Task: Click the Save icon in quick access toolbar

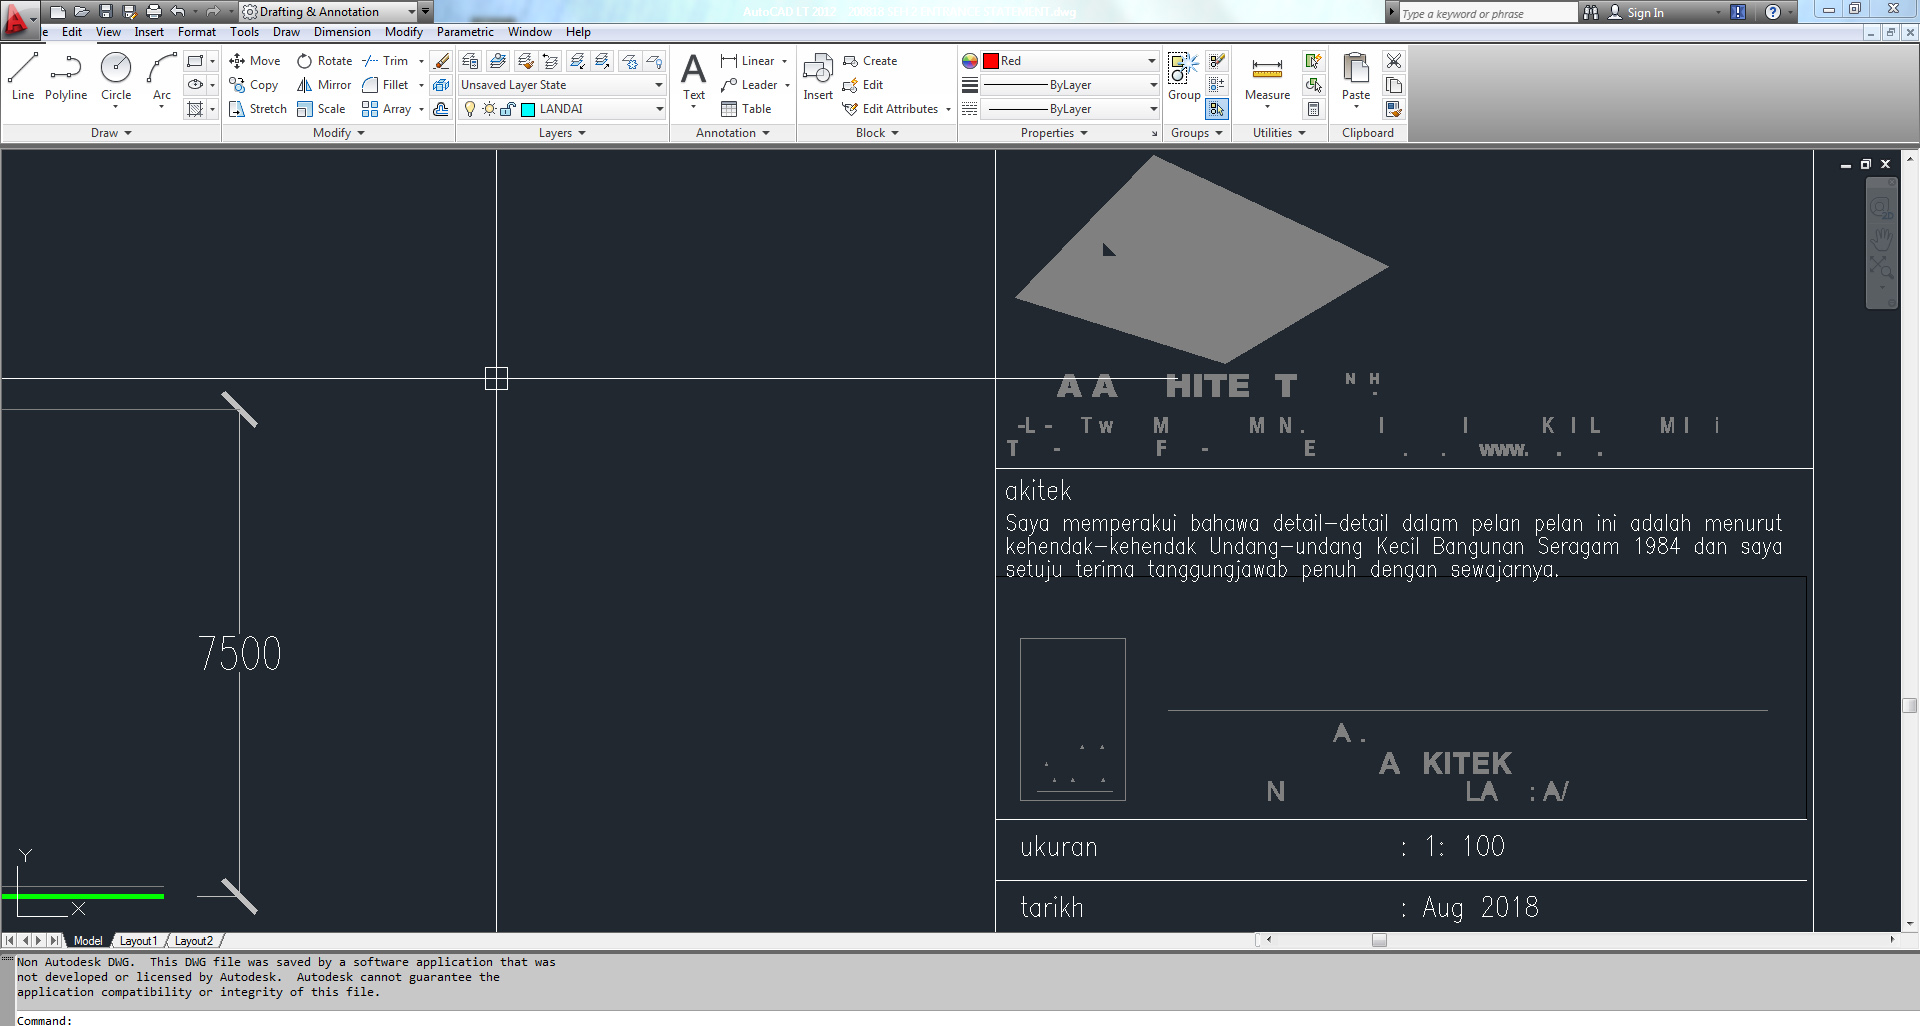Action: pyautogui.click(x=106, y=12)
